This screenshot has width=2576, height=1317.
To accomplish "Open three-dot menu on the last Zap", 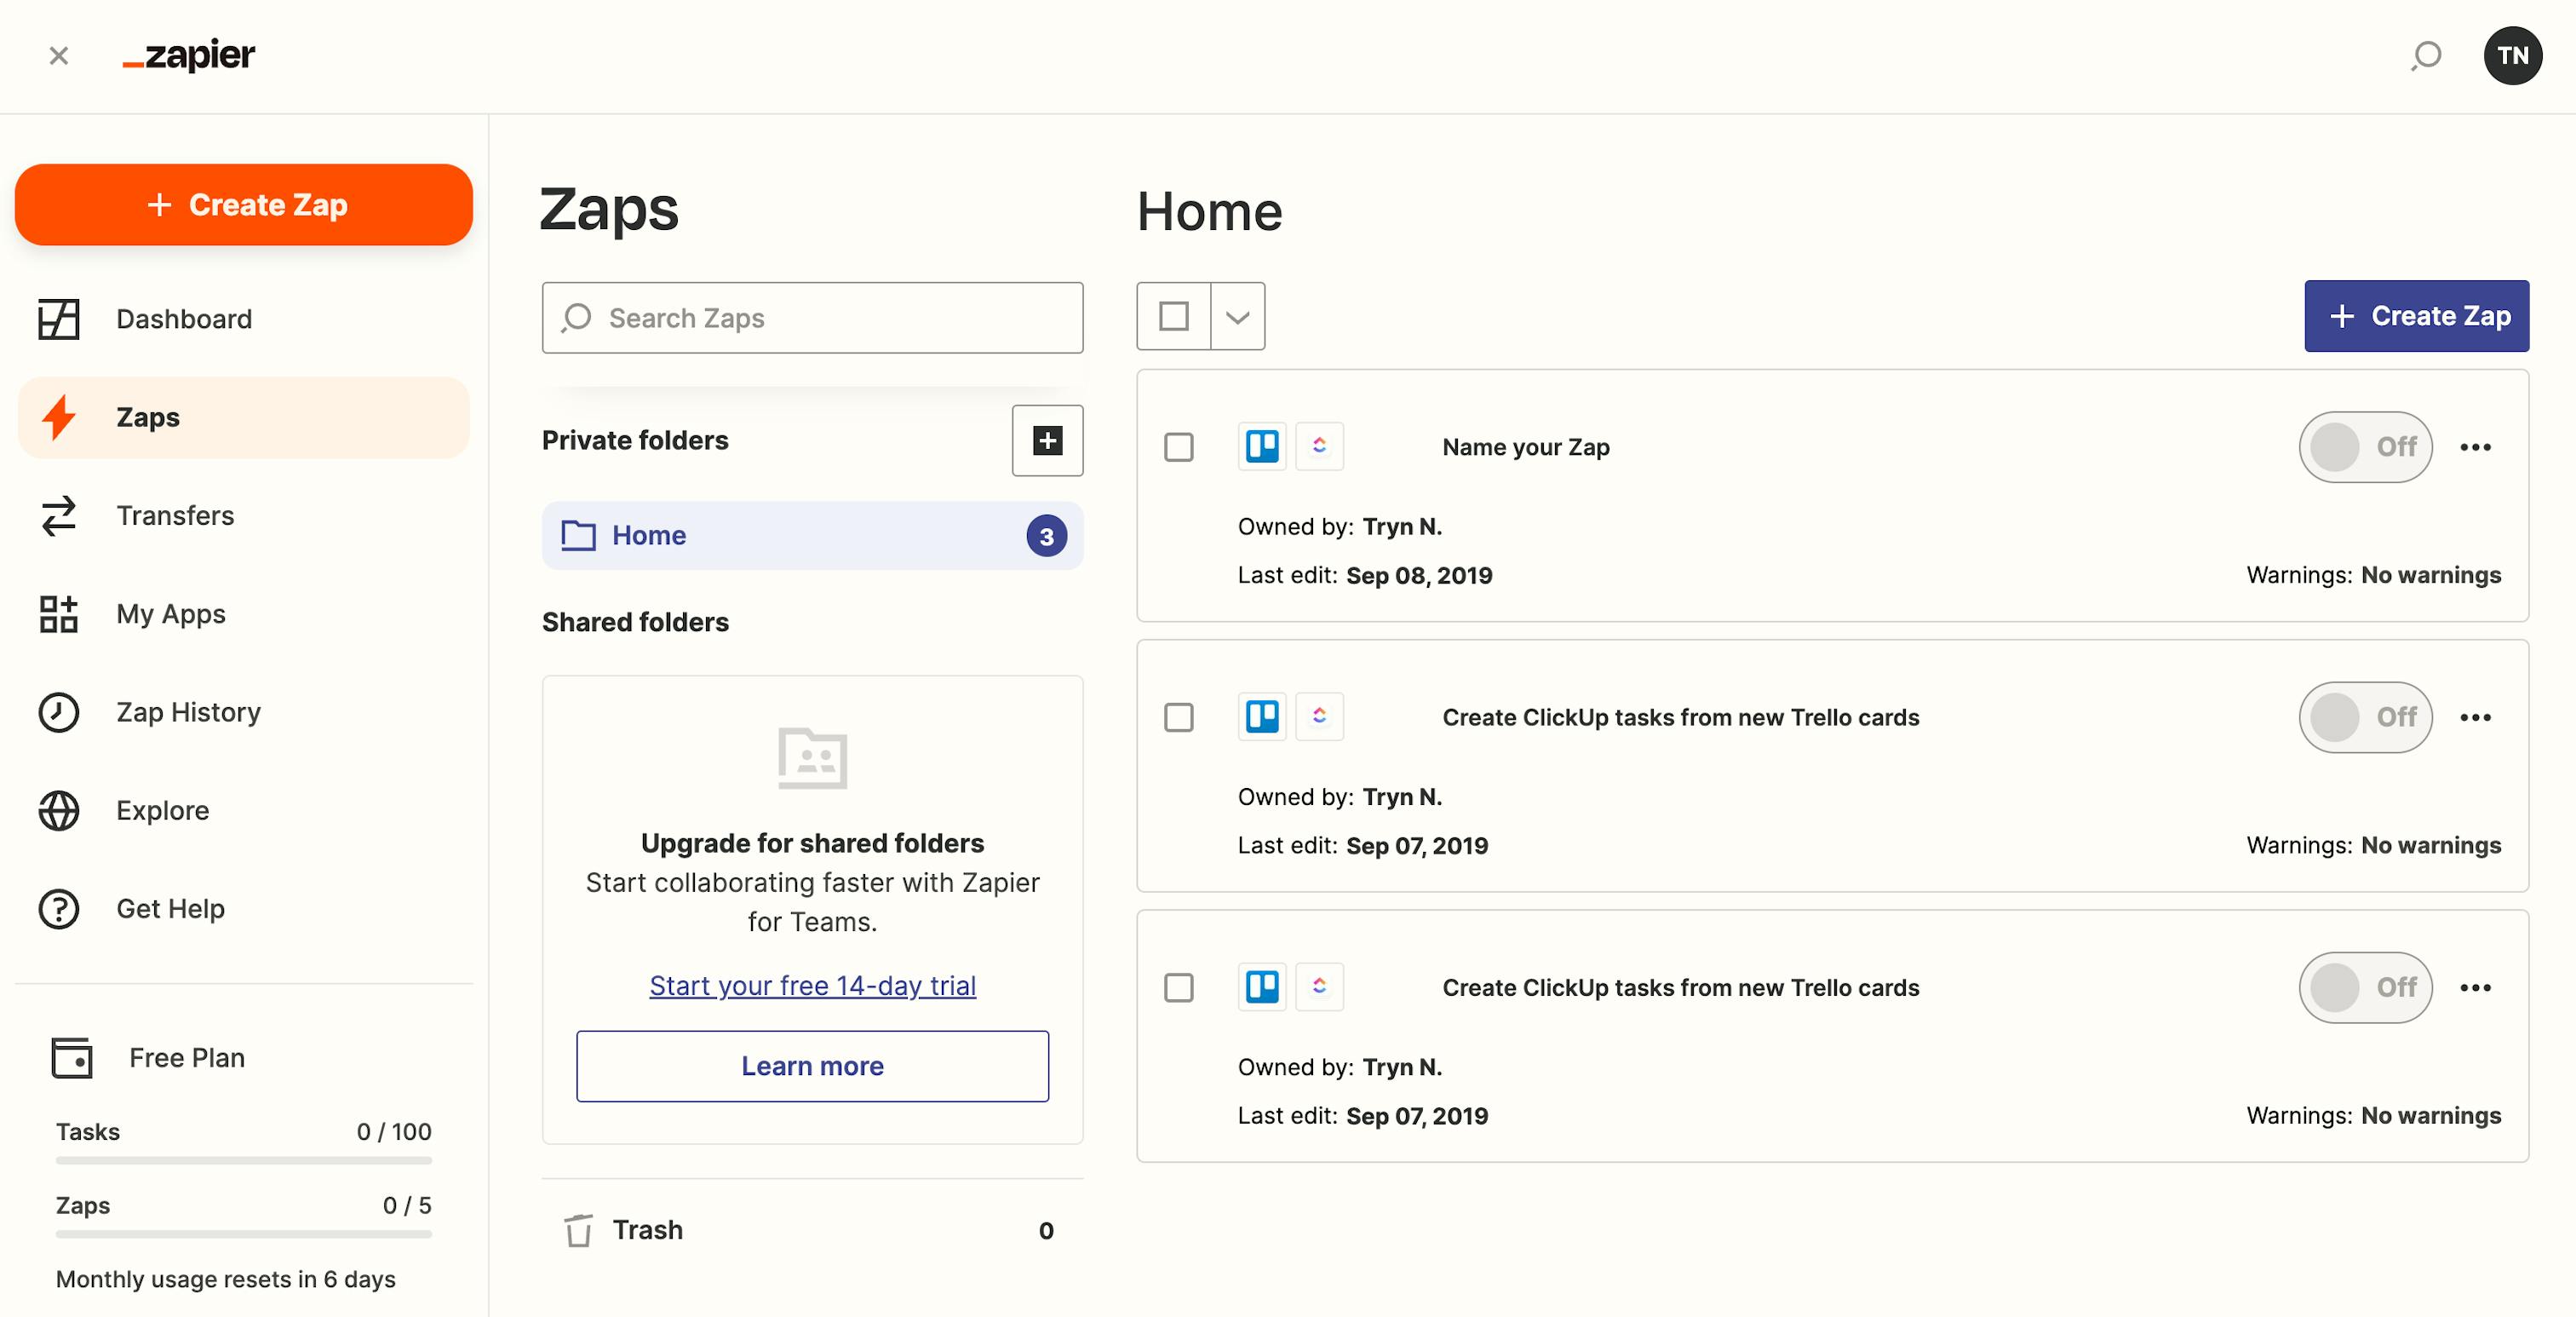I will (2475, 988).
